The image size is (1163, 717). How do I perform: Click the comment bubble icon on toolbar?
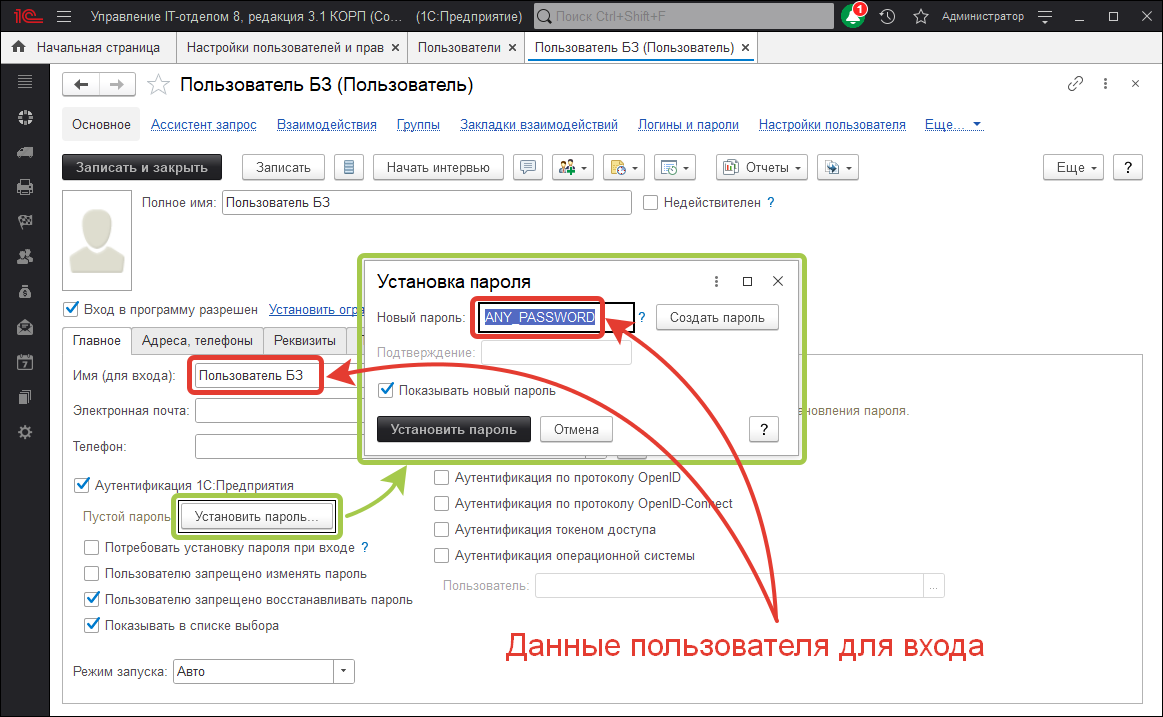527,167
